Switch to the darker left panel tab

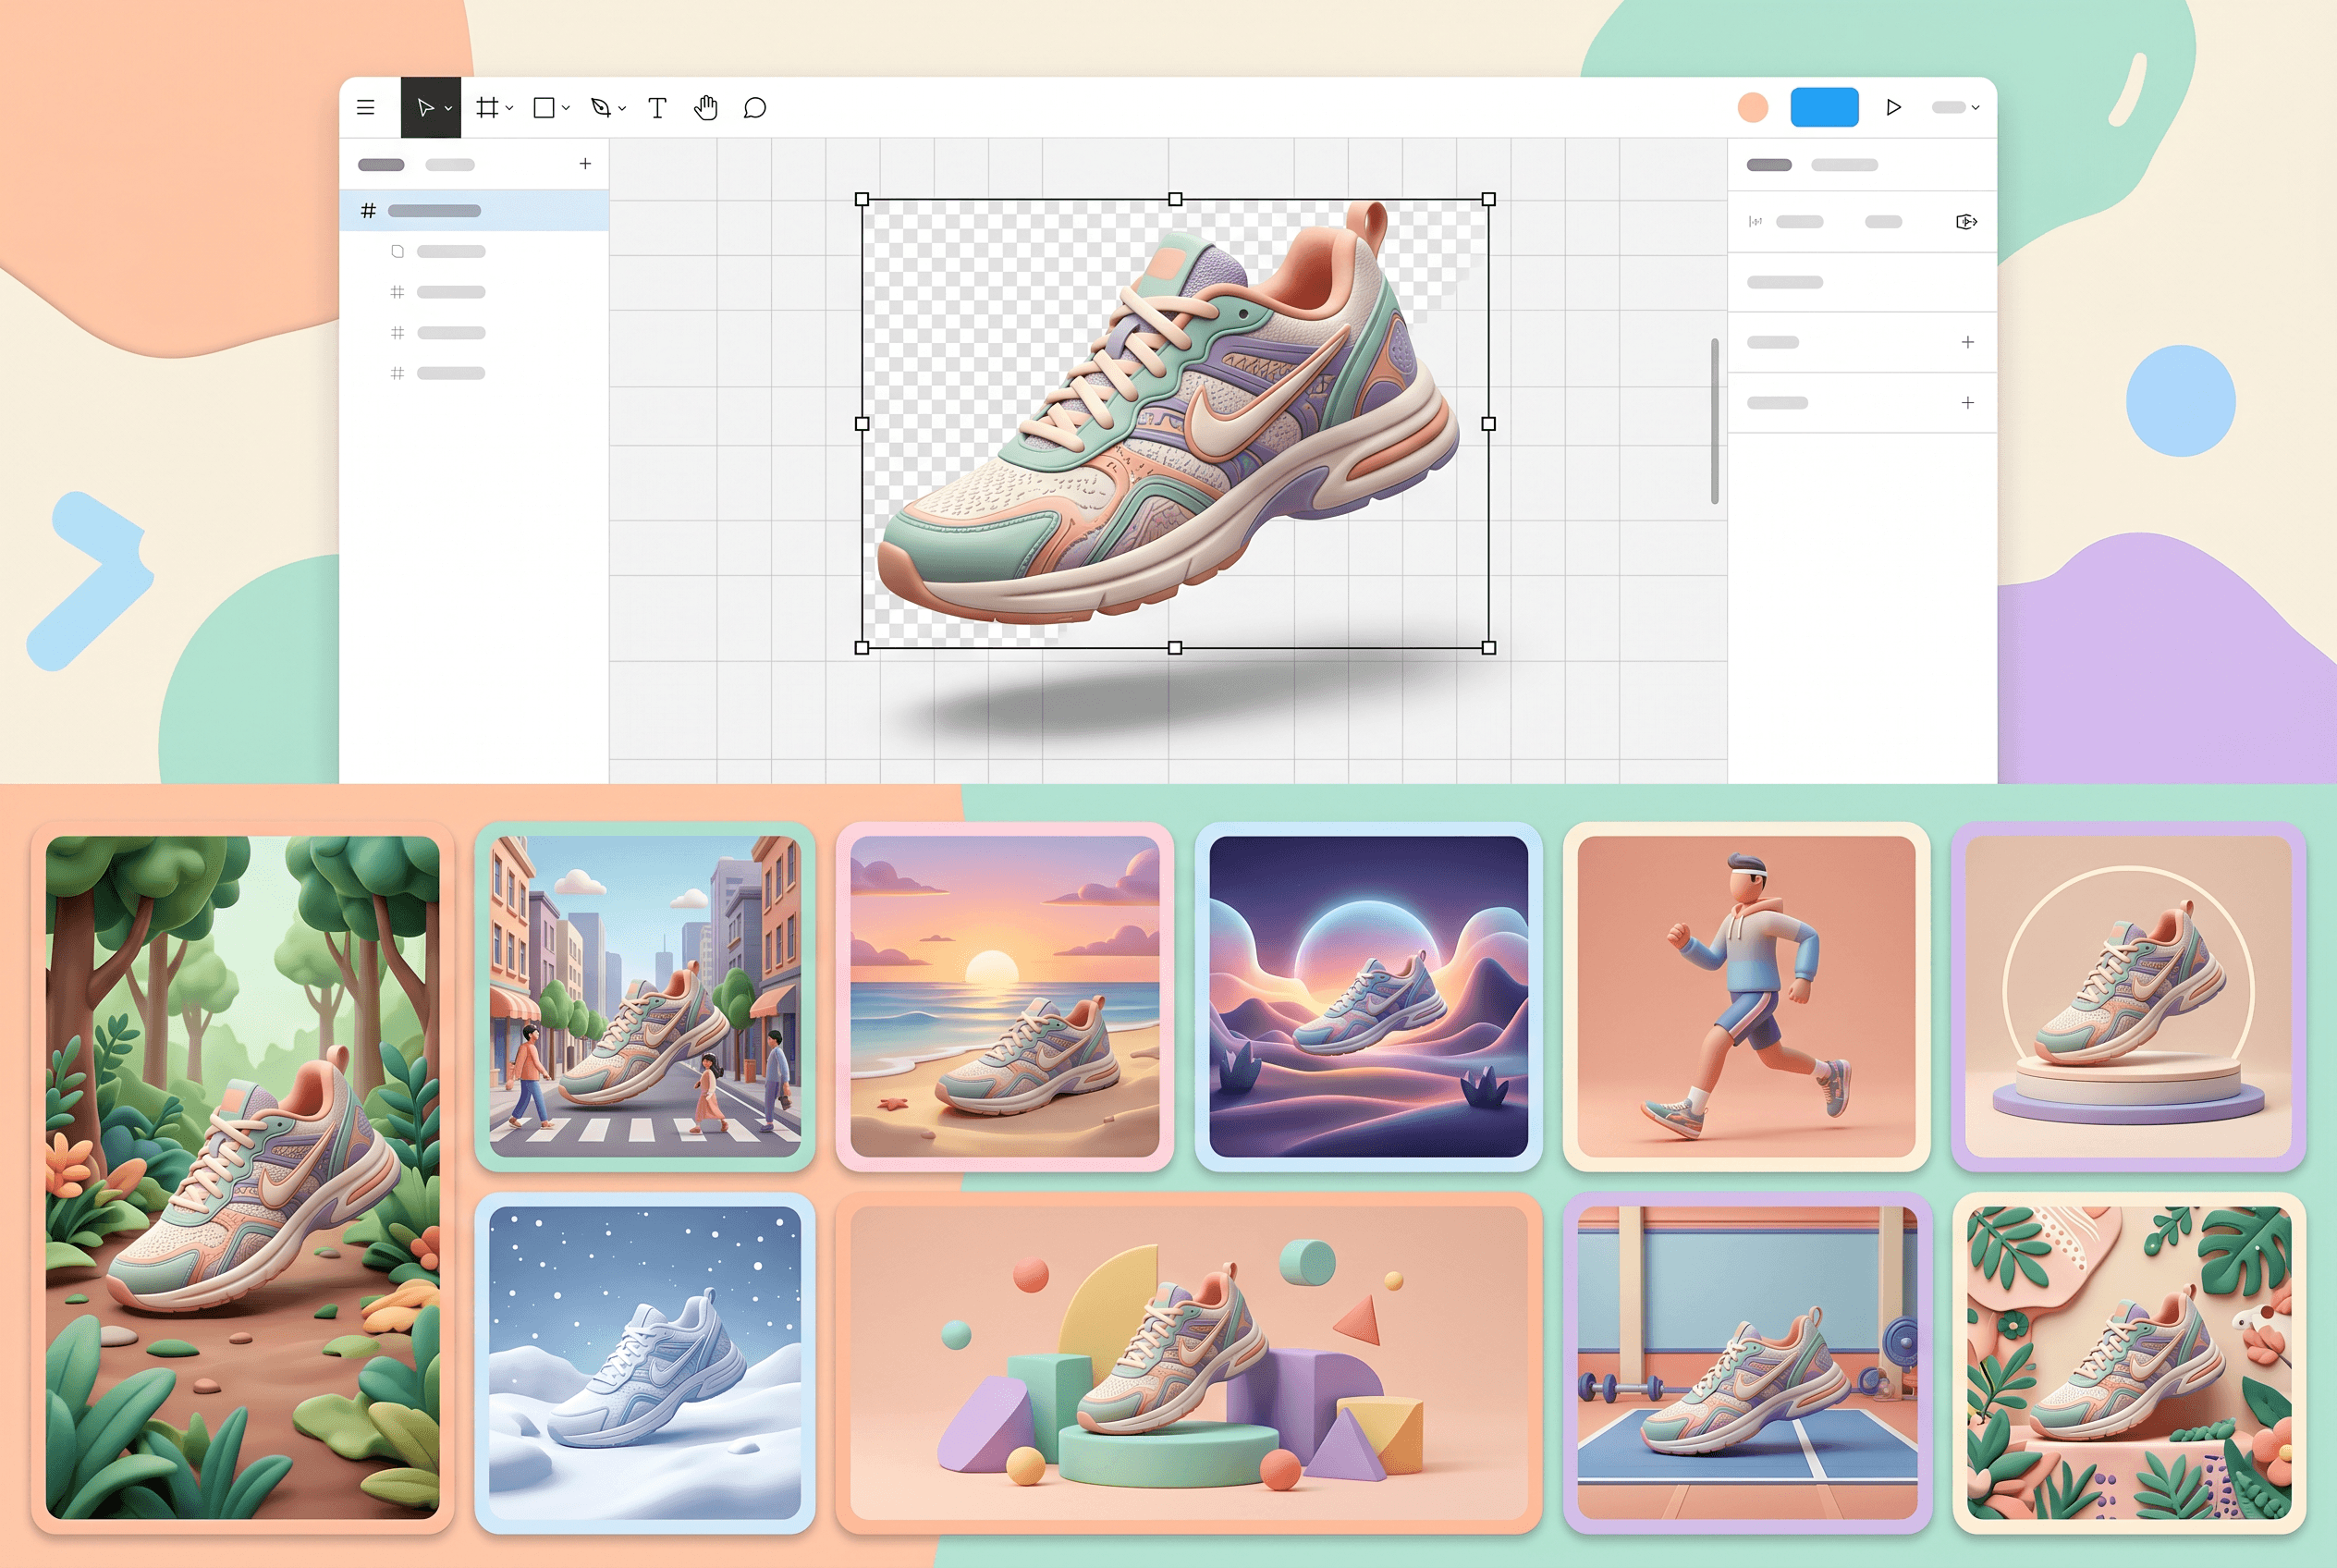(x=381, y=164)
